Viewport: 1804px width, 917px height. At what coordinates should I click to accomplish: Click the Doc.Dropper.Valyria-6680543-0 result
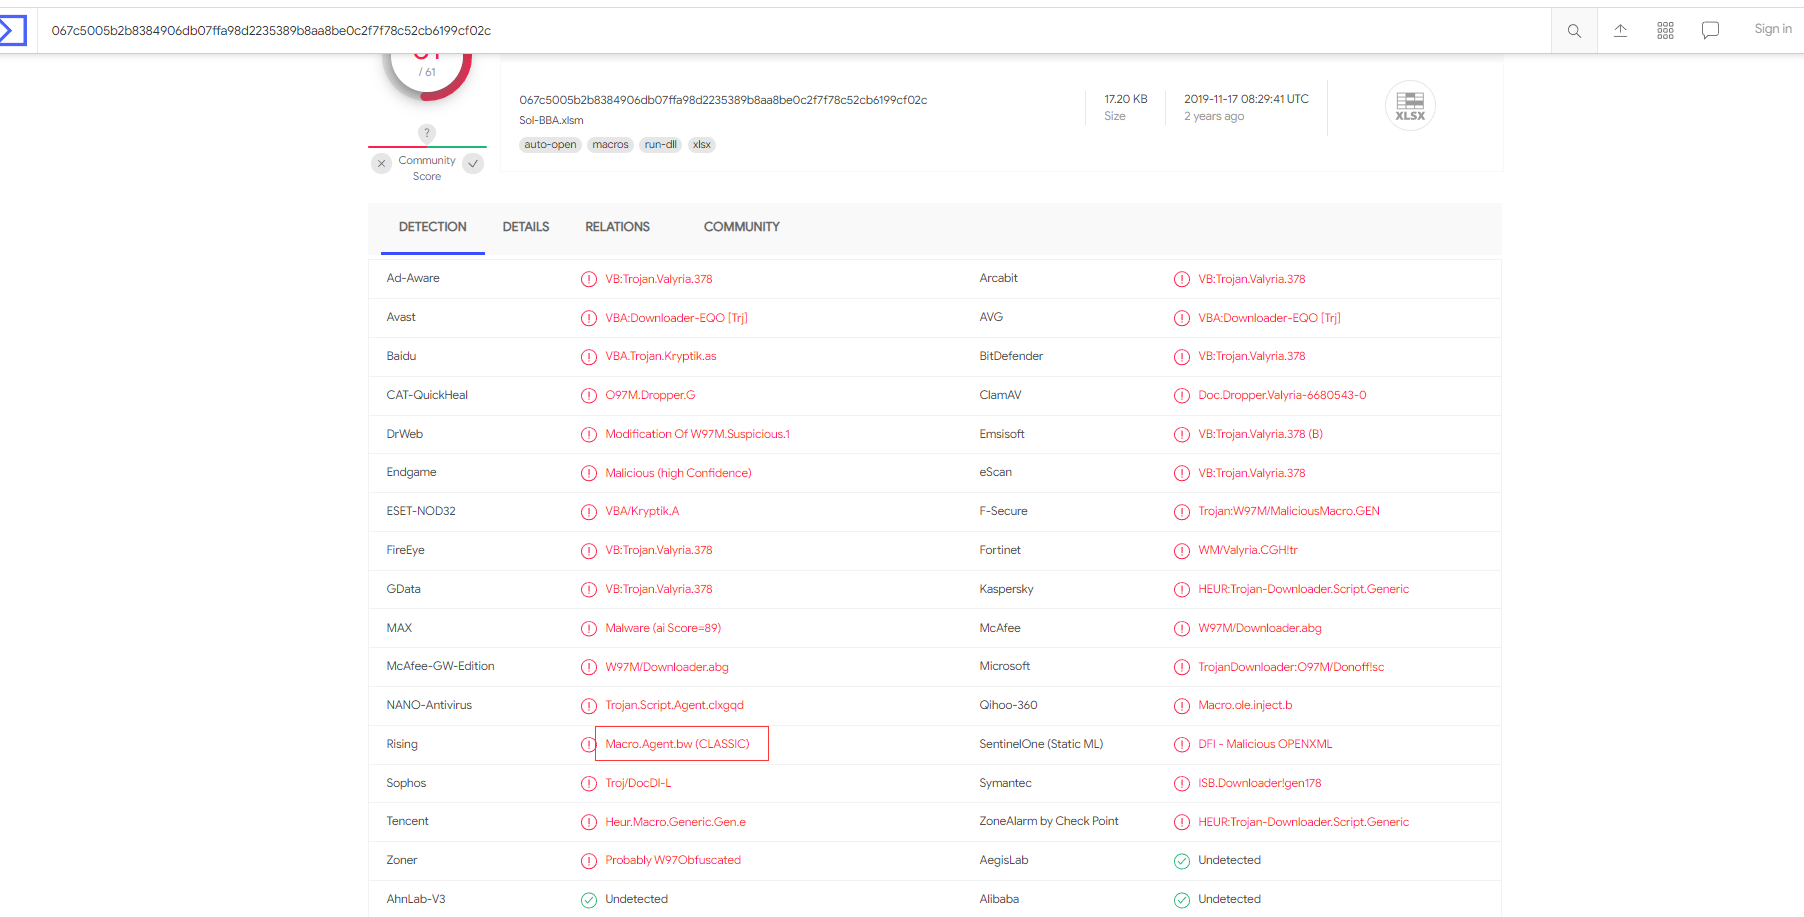tap(1282, 395)
